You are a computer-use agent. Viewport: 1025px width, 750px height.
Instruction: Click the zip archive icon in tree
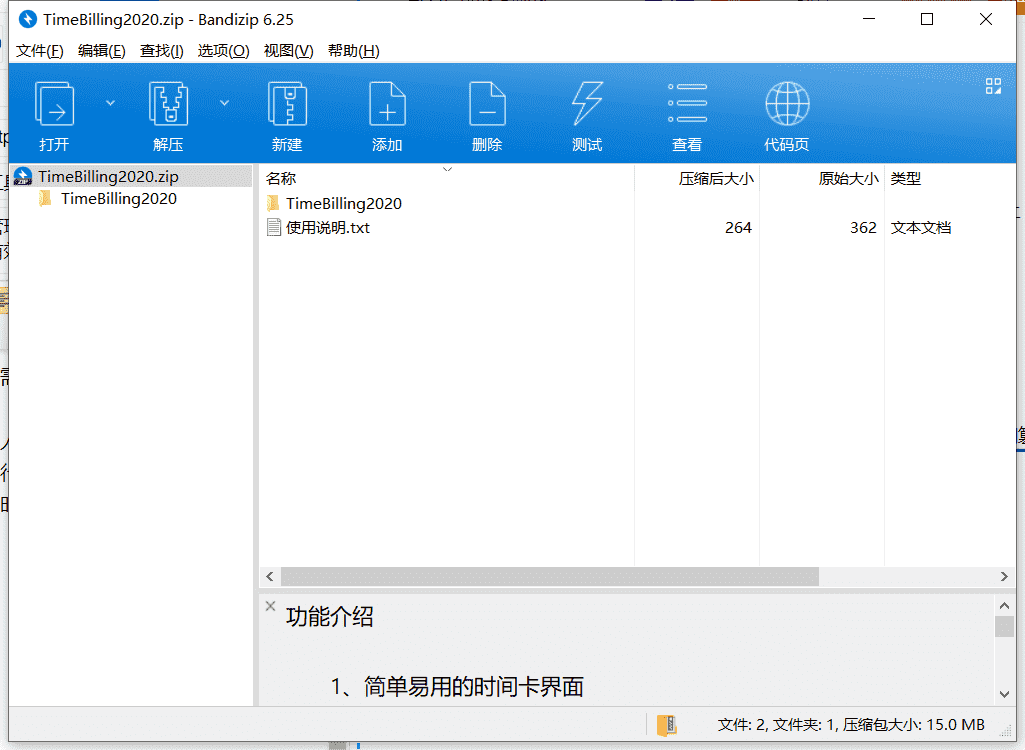[x=23, y=177]
